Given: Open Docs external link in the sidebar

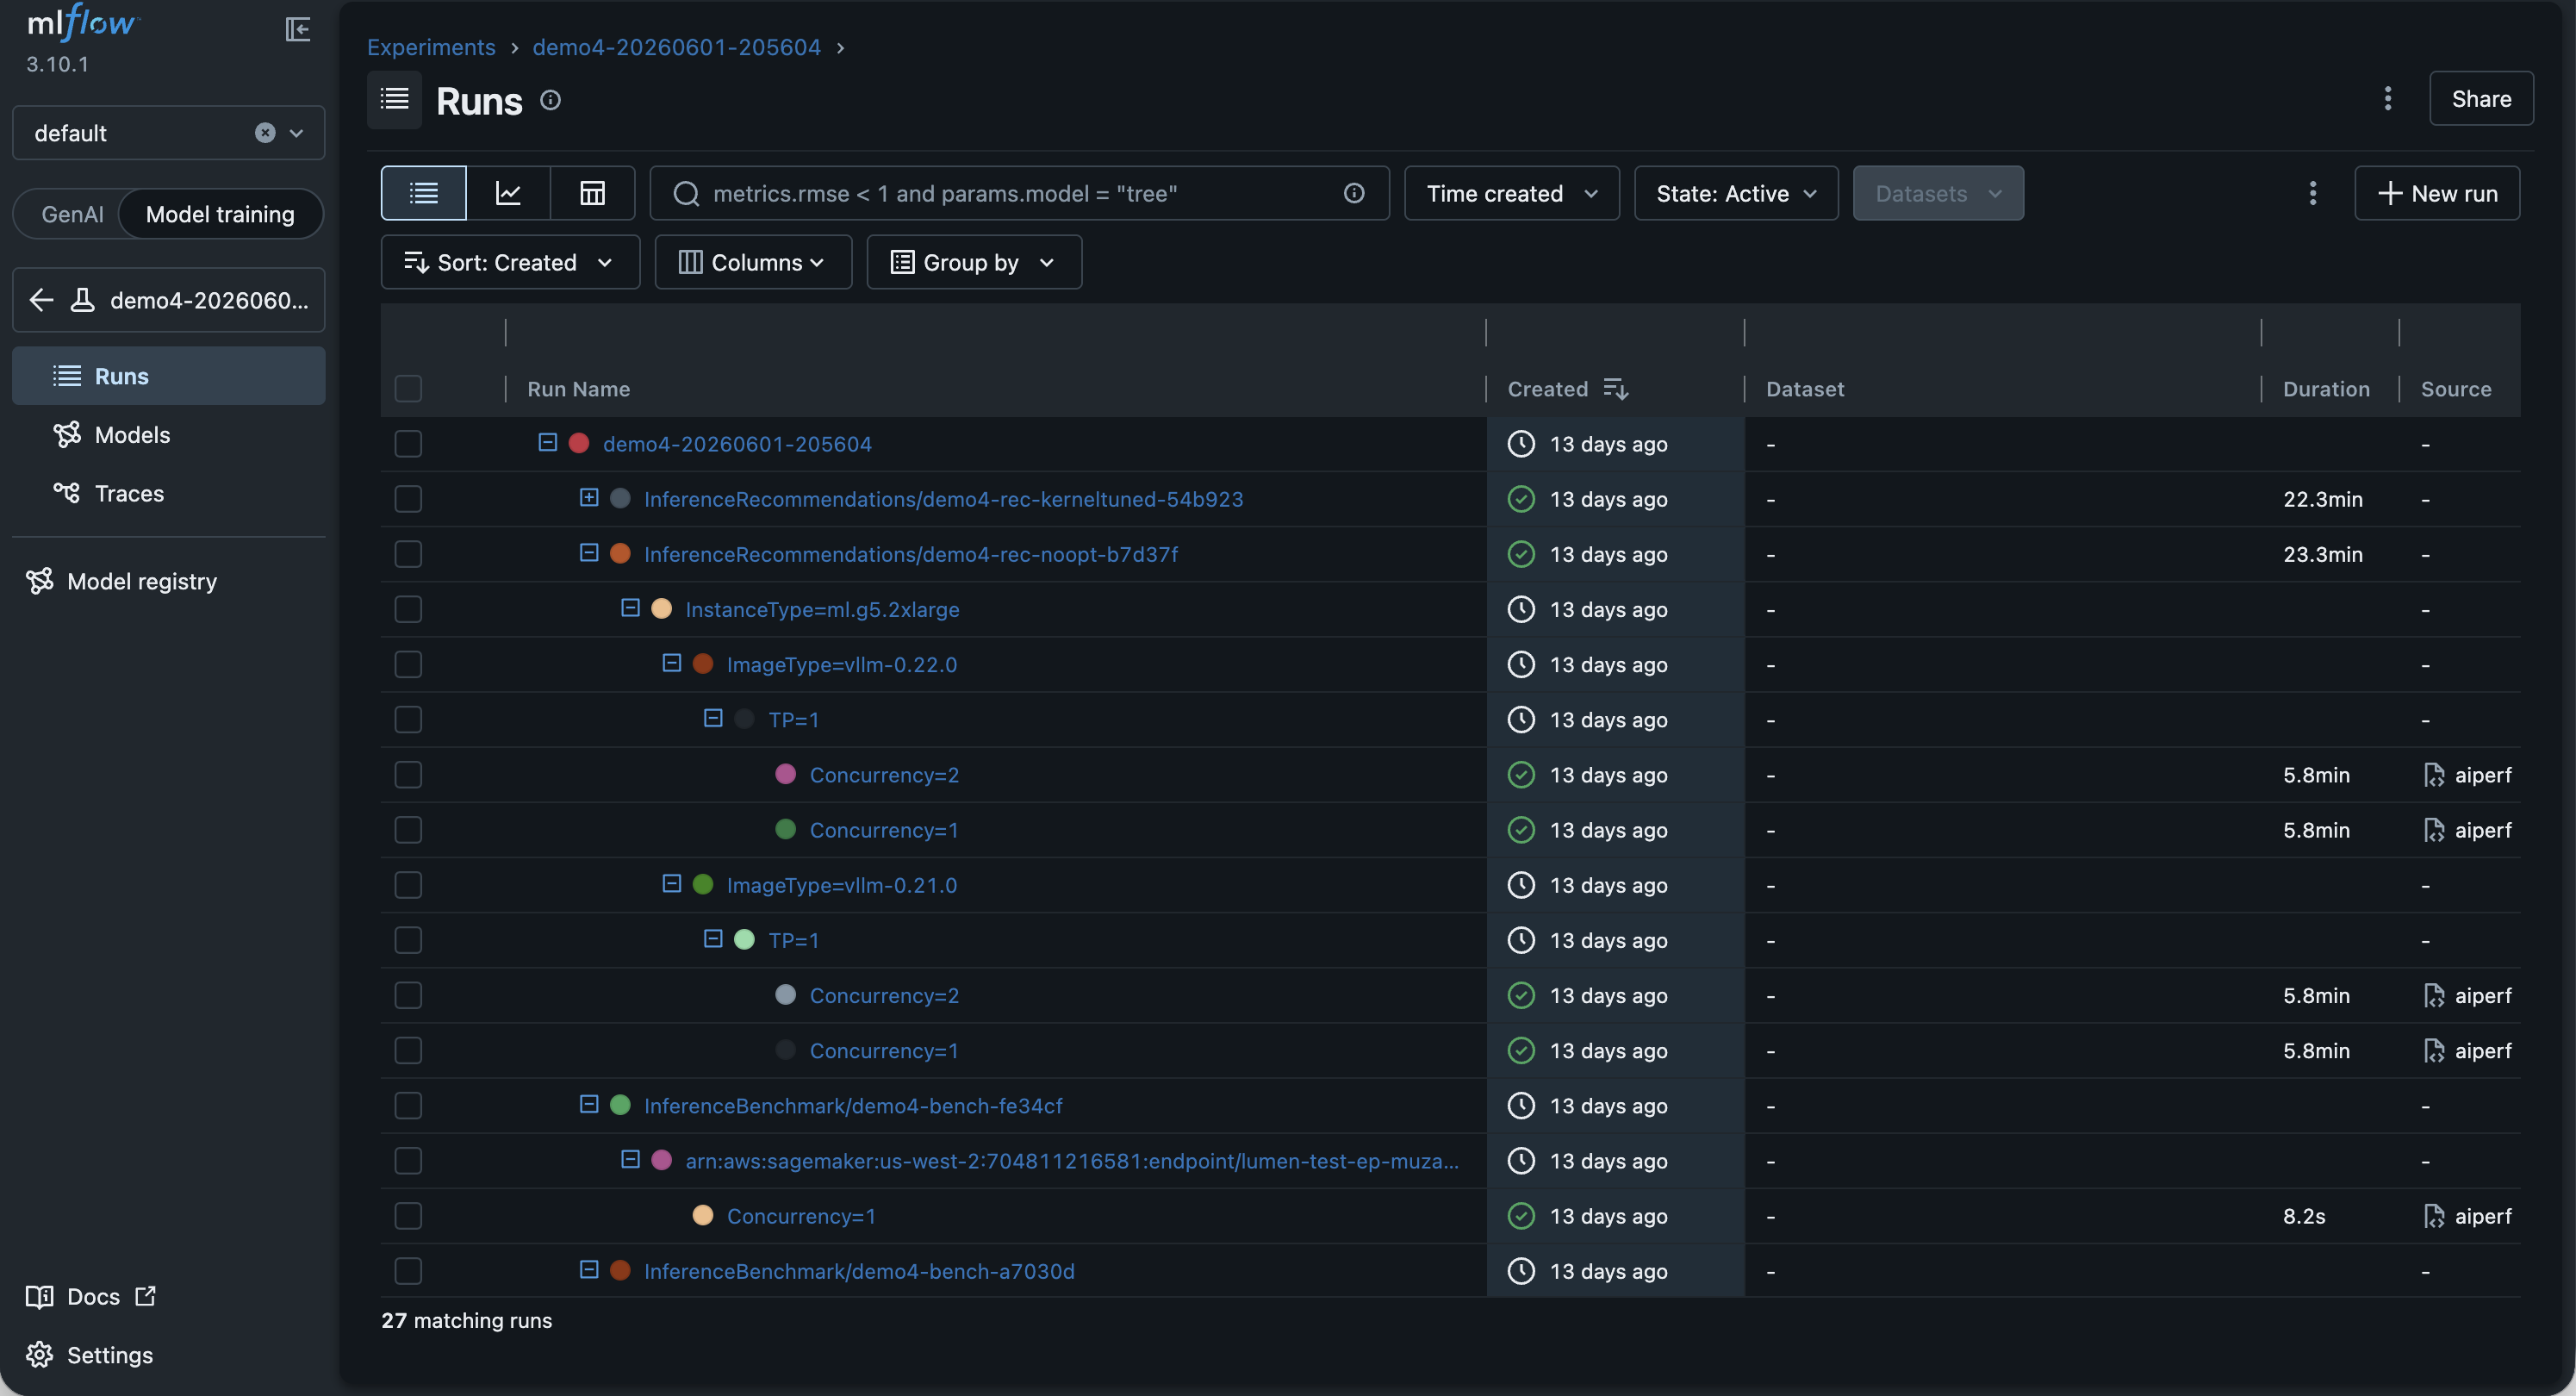Looking at the screenshot, I should click(x=91, y=1297).
